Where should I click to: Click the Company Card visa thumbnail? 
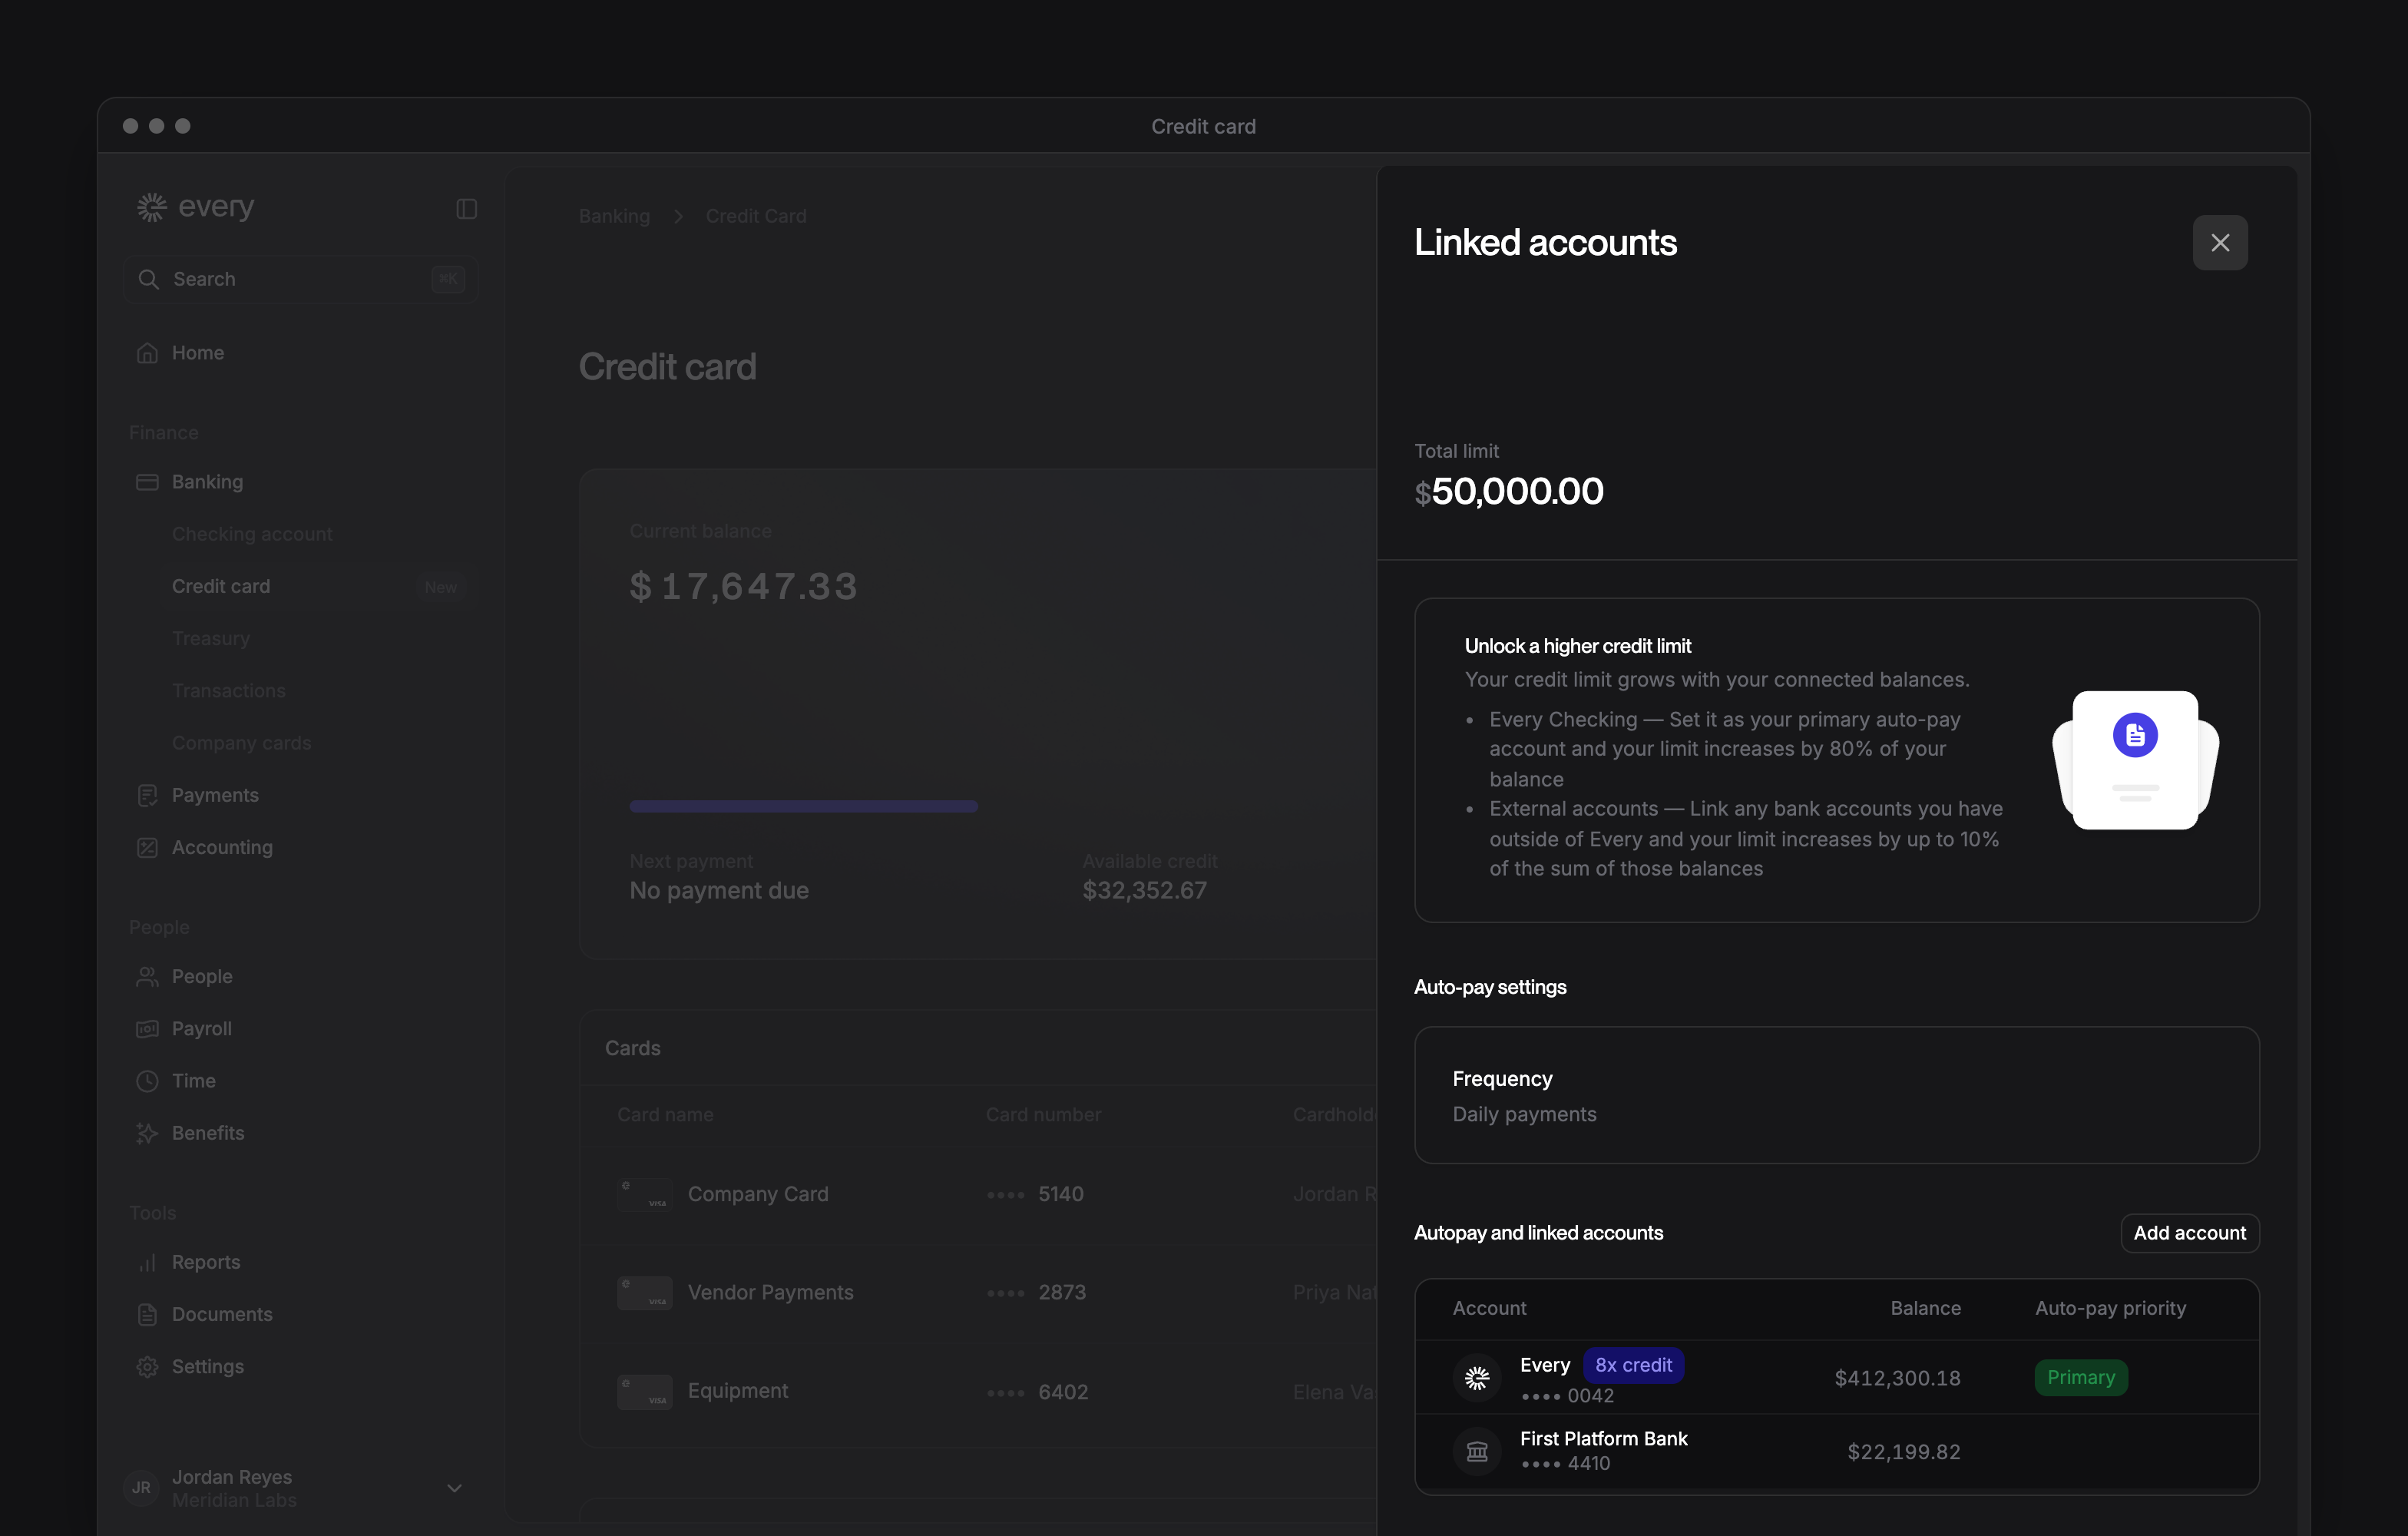click(645, 1194)
